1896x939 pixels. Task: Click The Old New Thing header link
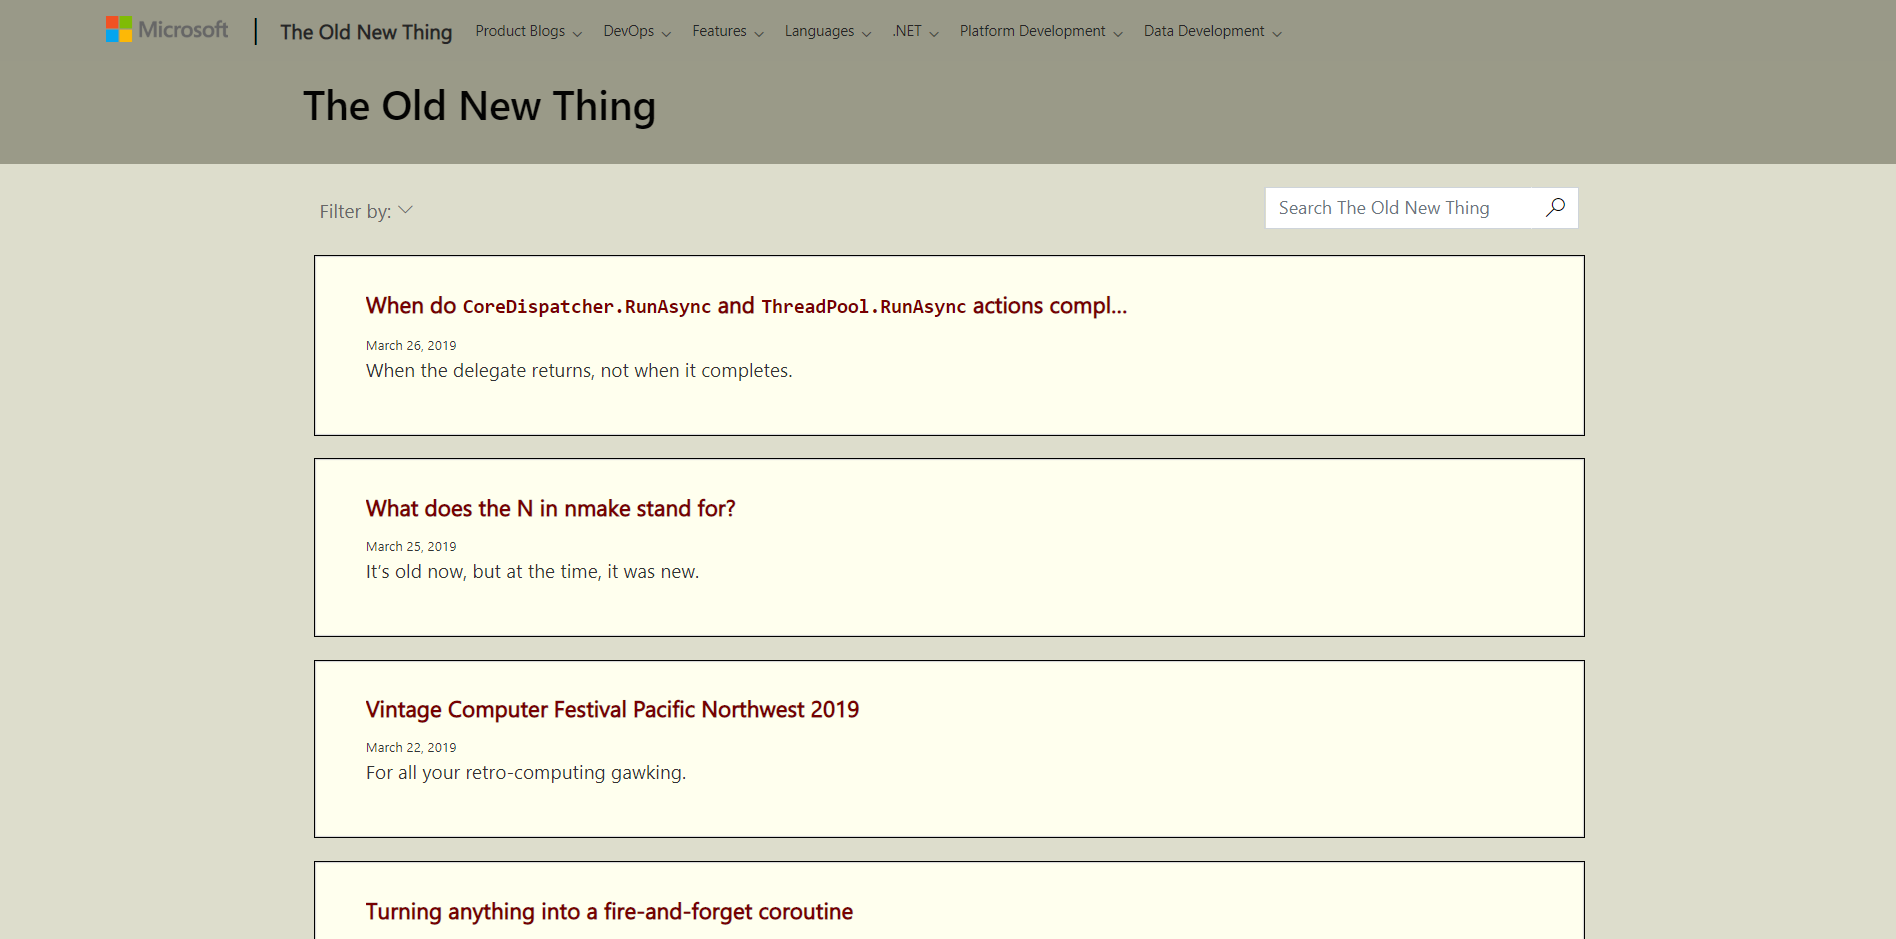click(366, 32)
